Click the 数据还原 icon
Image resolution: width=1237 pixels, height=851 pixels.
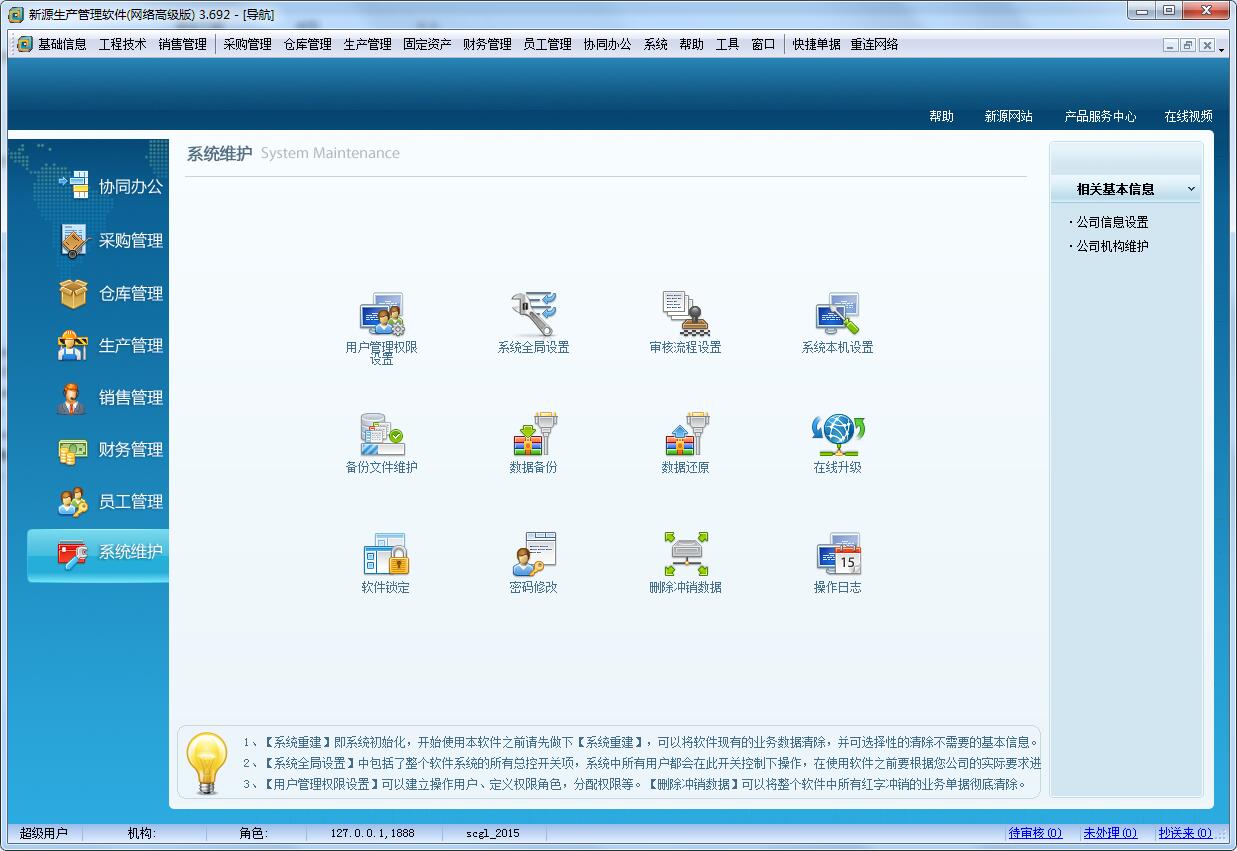(x=685, y=435)
